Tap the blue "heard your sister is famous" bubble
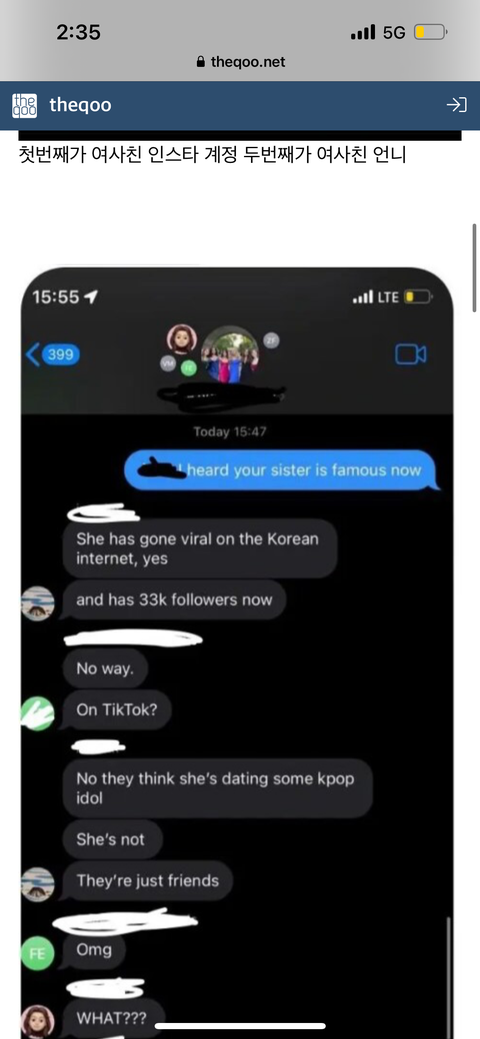480x1039 pixels. [282, 470]
